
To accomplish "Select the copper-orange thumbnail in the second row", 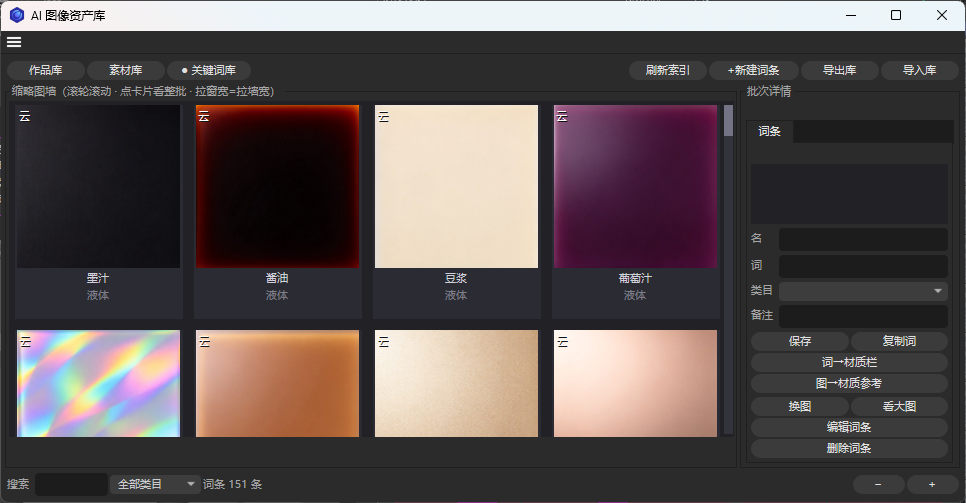I will pyautogui.click(x=277, y=383).
